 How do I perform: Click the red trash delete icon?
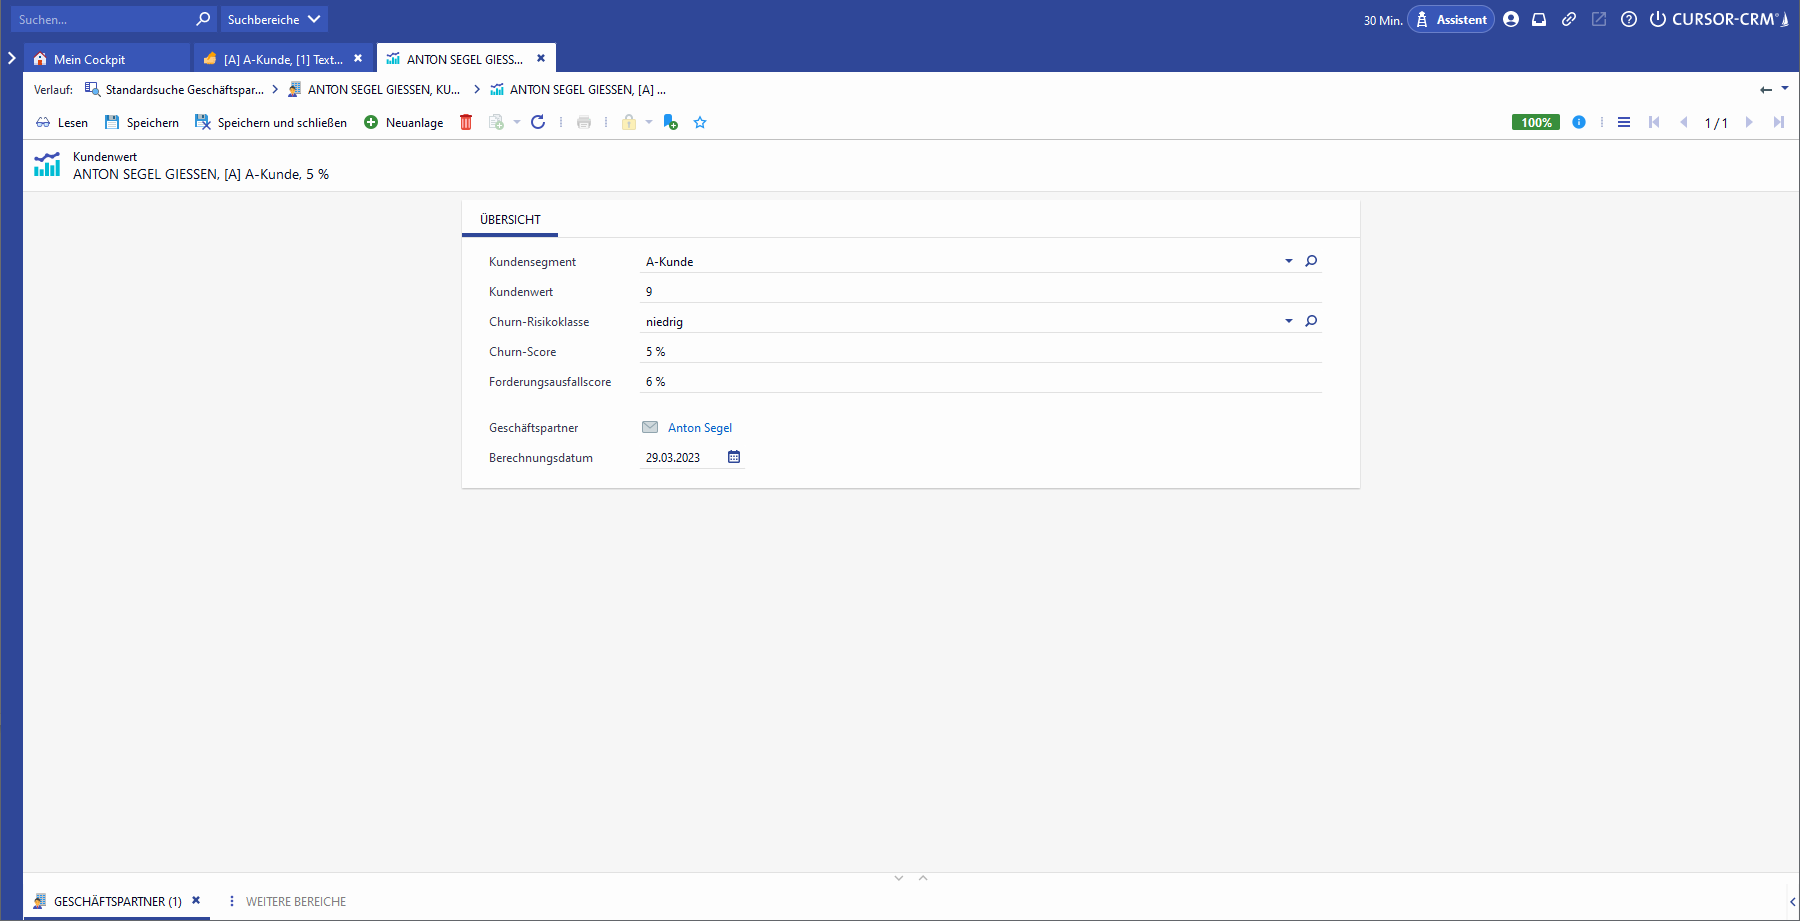tap(466, 122)
